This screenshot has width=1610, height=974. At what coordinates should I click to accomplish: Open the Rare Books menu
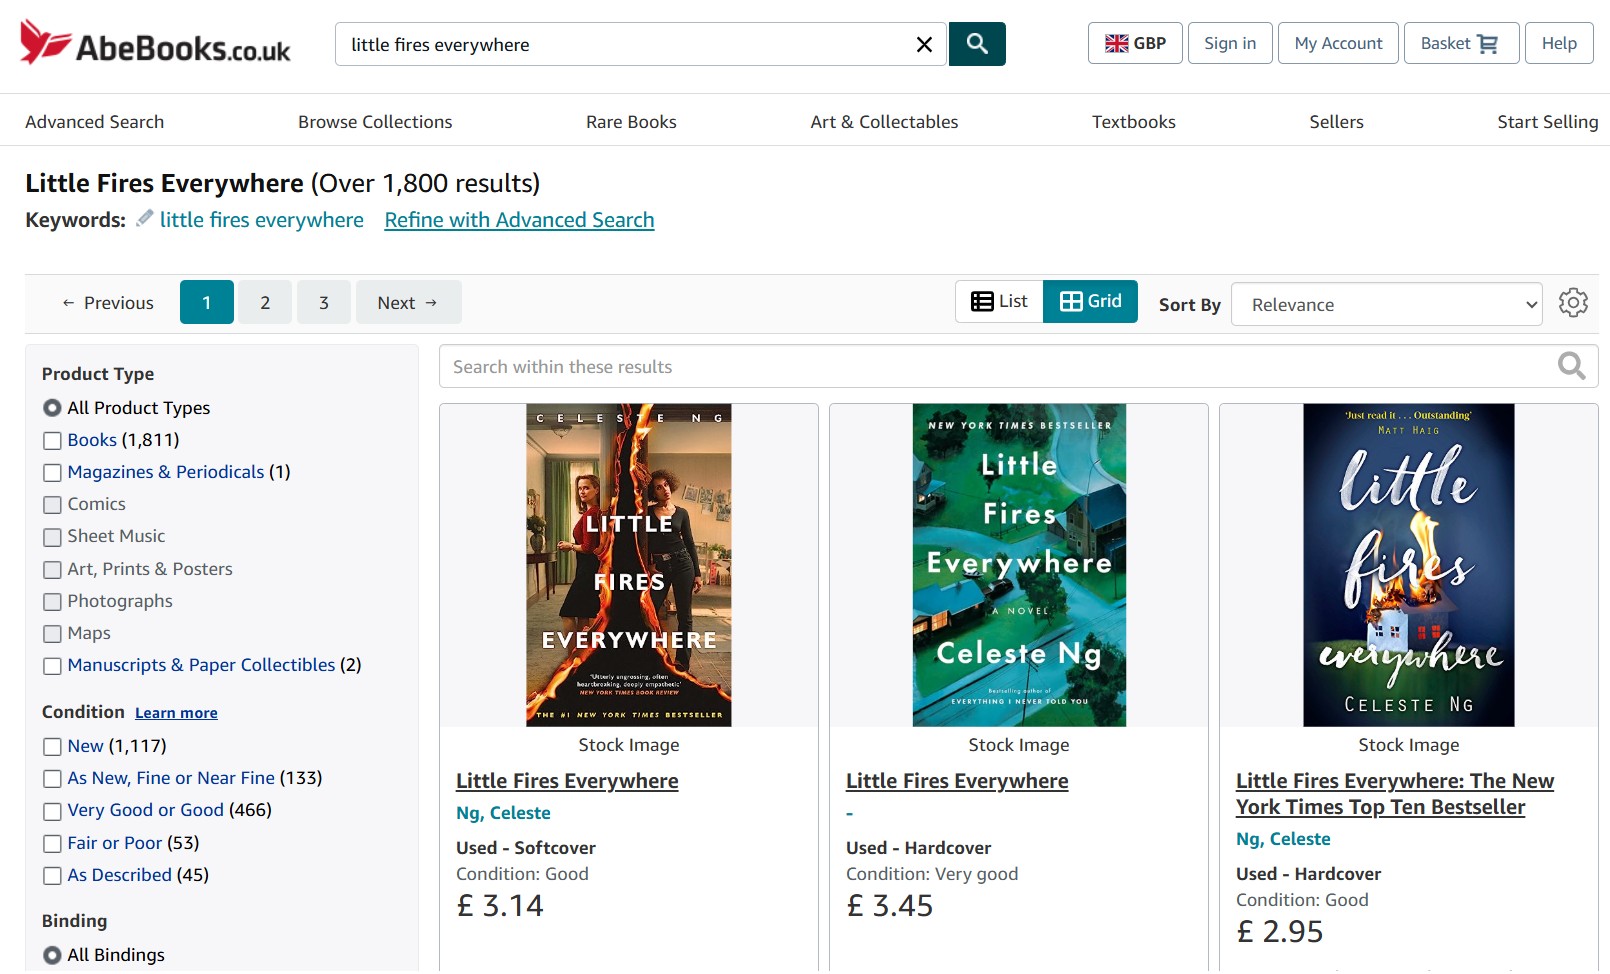pos(630,121)
